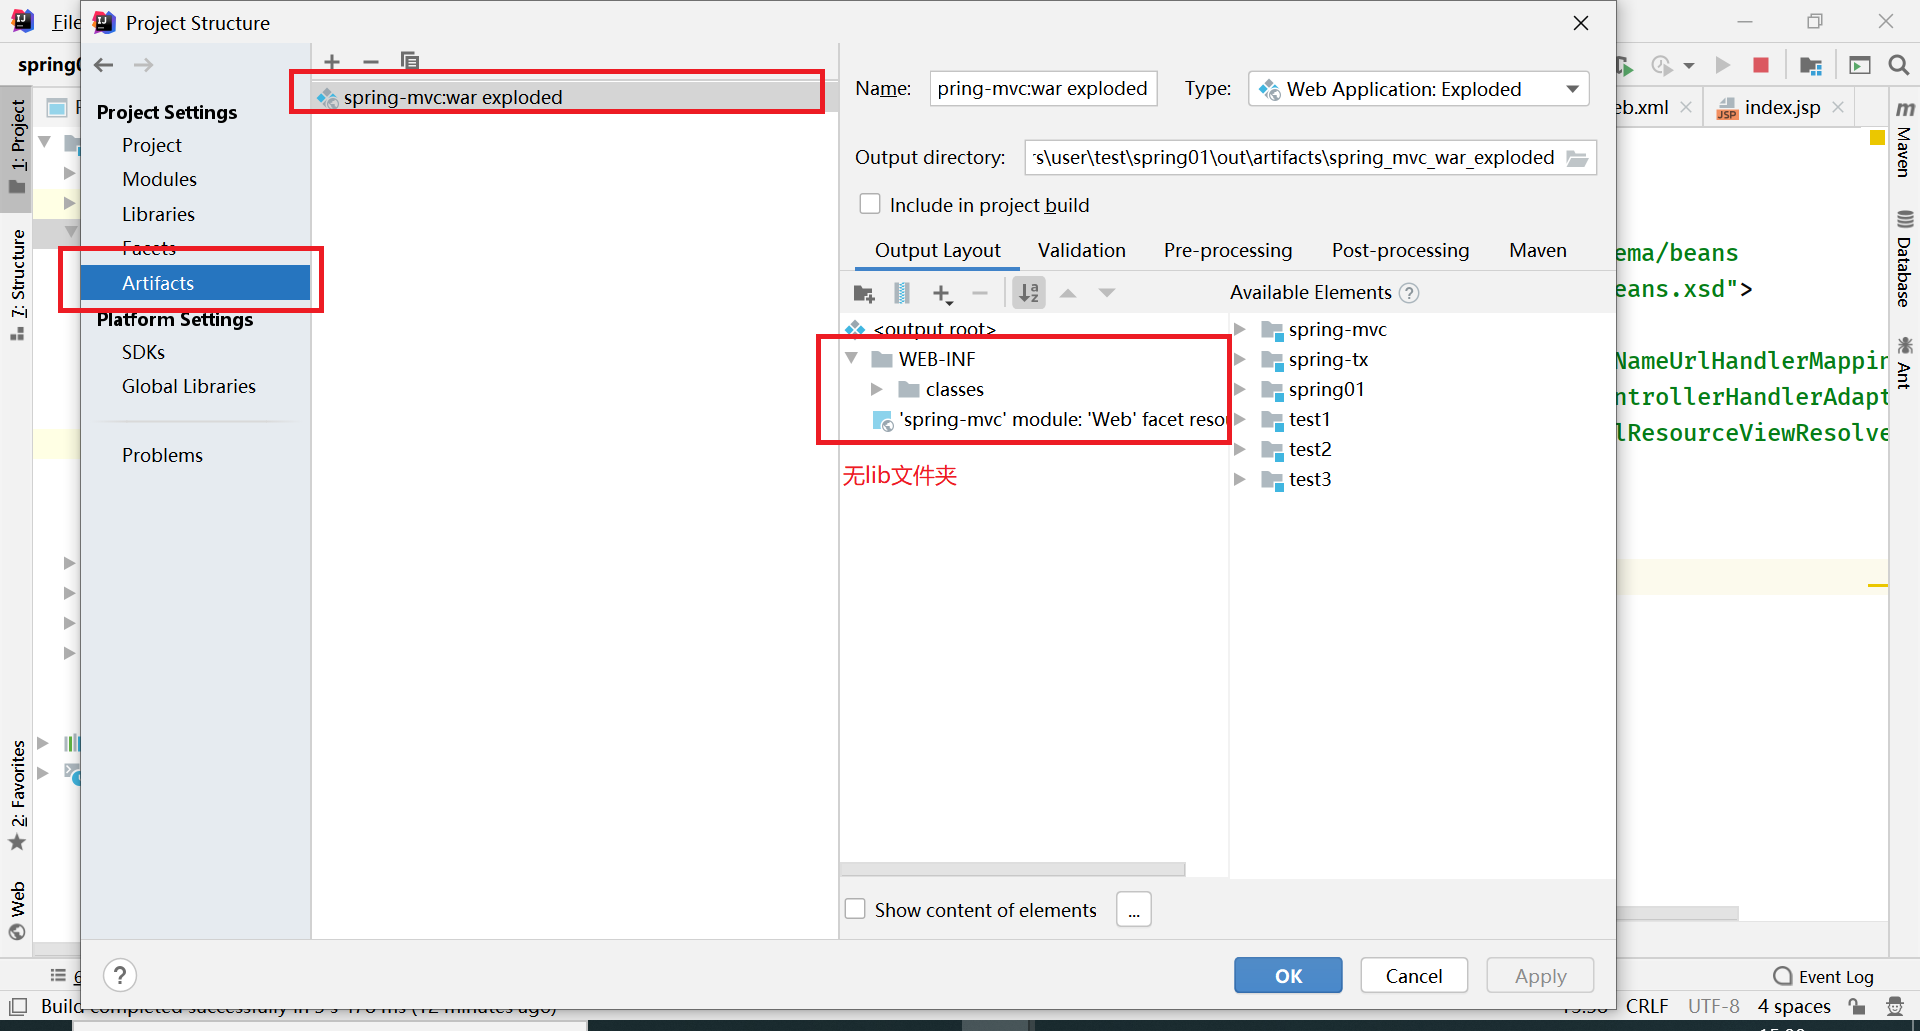Viewport: 1920px width, 1031px height.
Task: Open Project Structure help
Action: pyautogui.click(x=120, y=975)
